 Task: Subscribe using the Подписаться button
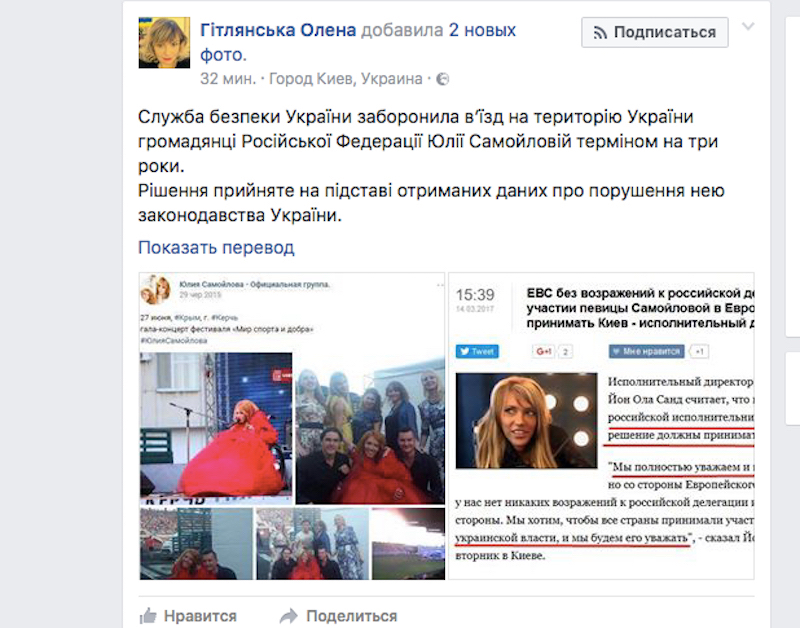[655, 32]
